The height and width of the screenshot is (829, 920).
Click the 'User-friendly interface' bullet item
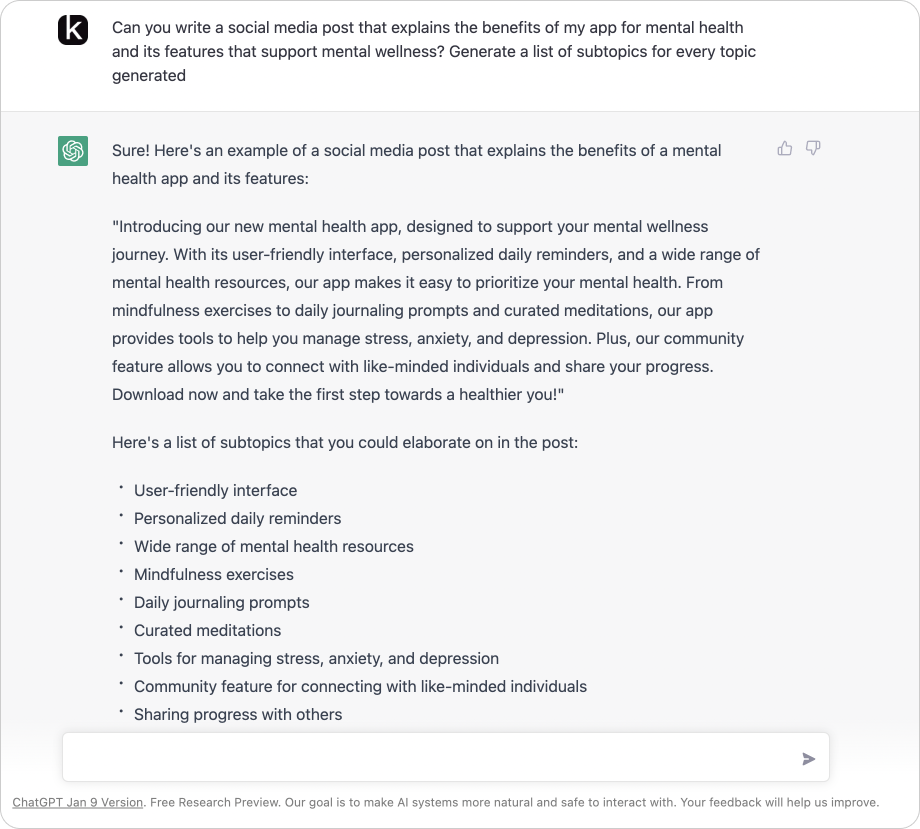pyautogui.click(x=215, y=490)
